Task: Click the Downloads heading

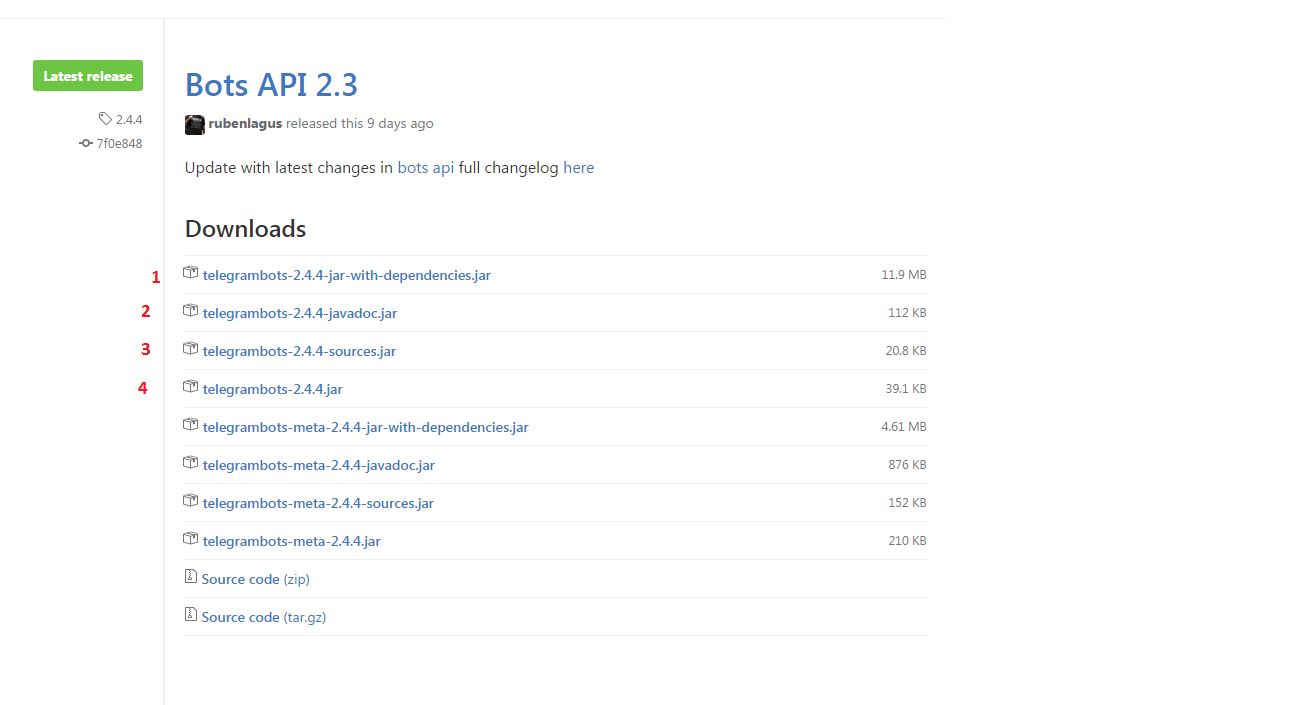Action: click(245, 228)
